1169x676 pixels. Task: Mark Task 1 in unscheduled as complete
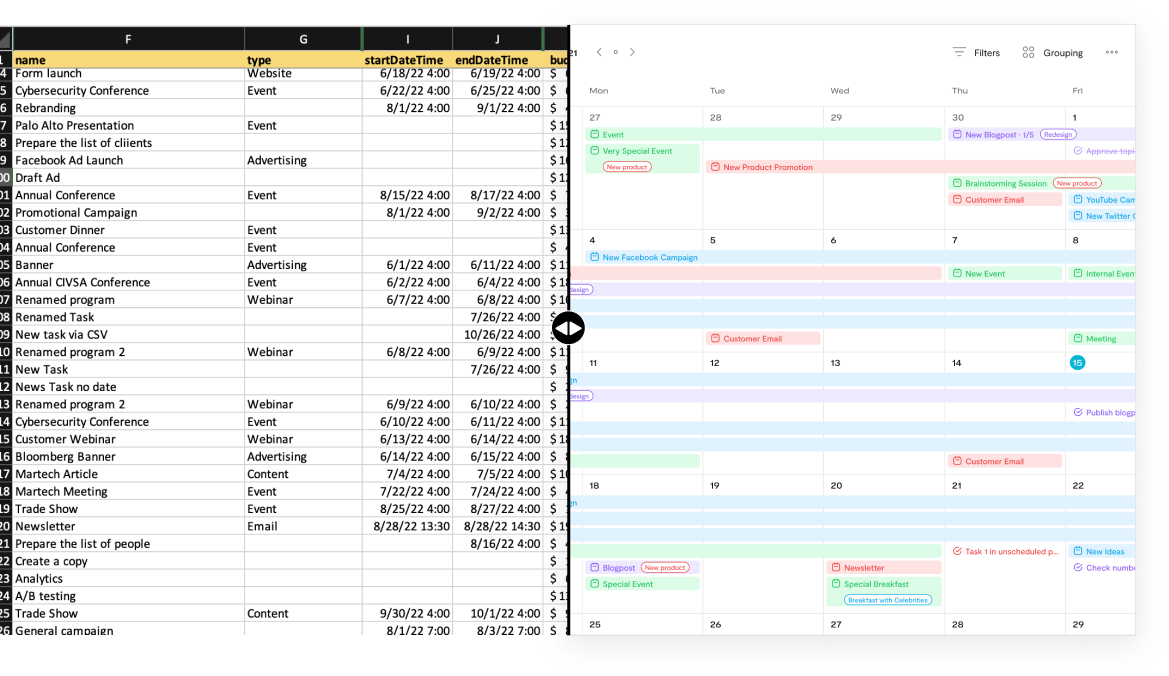pyautogui.click(x=957, y=551)
